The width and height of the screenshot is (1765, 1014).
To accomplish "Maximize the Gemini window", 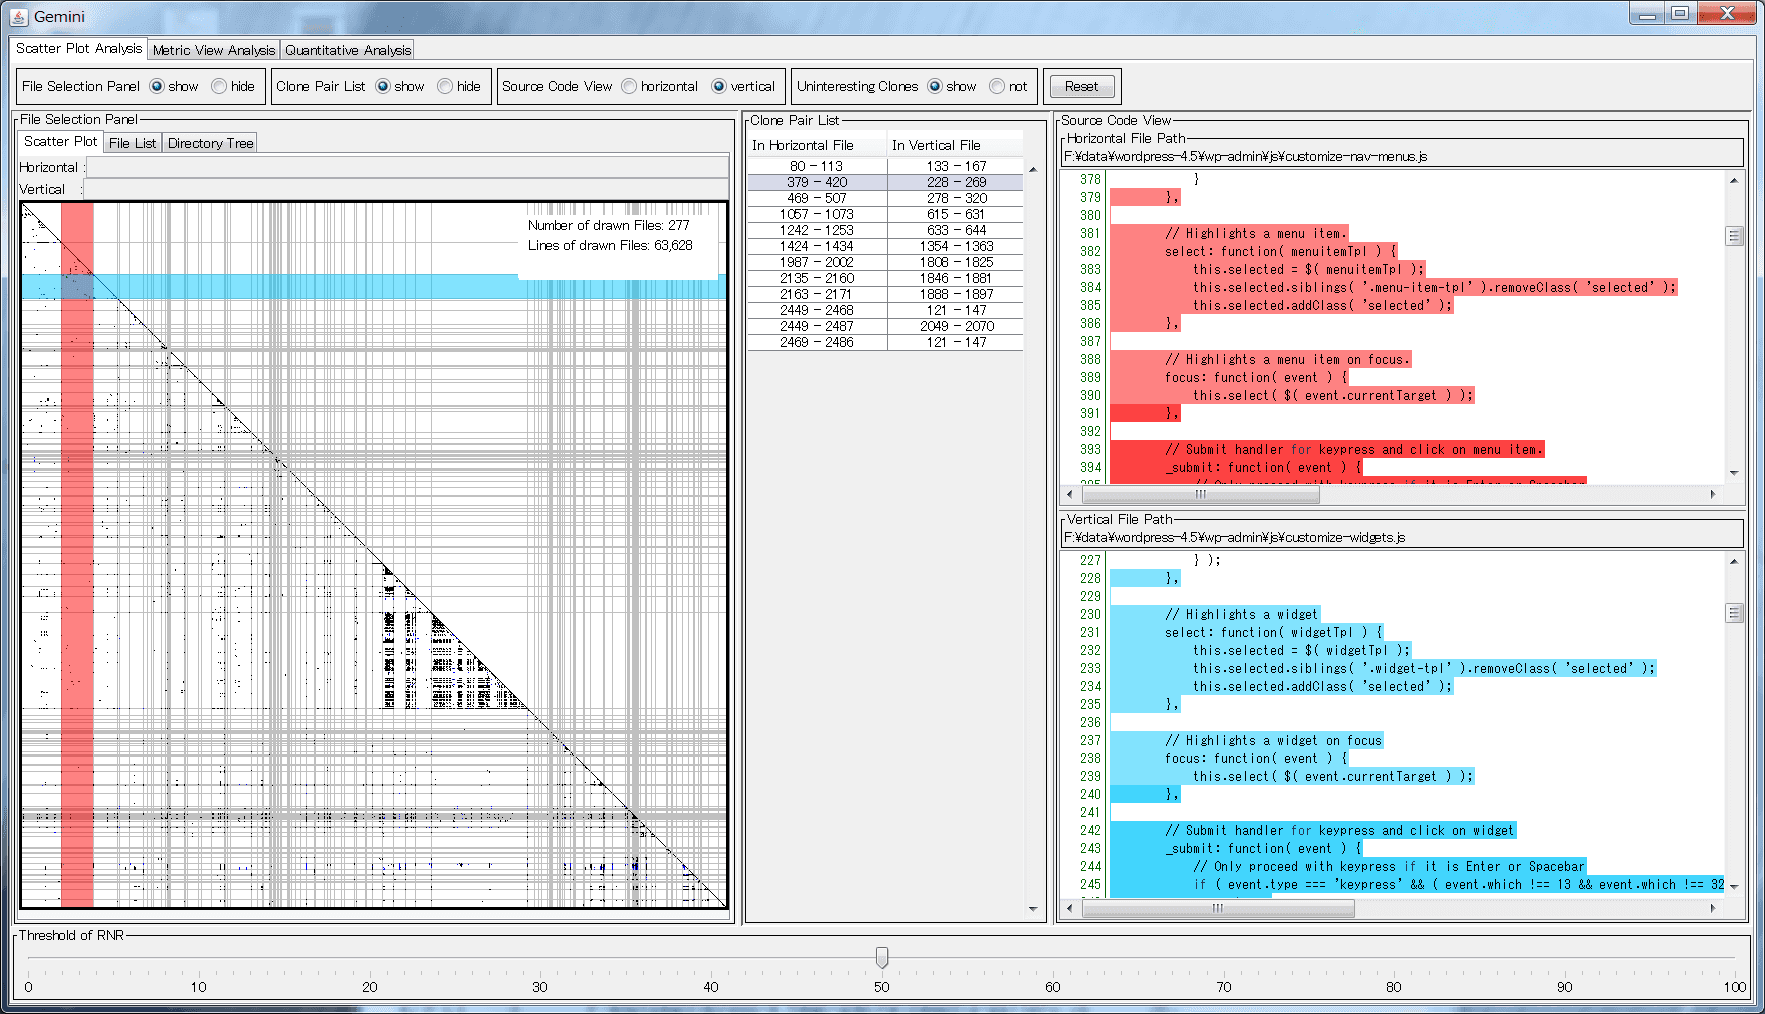I will pos(1680,13).
